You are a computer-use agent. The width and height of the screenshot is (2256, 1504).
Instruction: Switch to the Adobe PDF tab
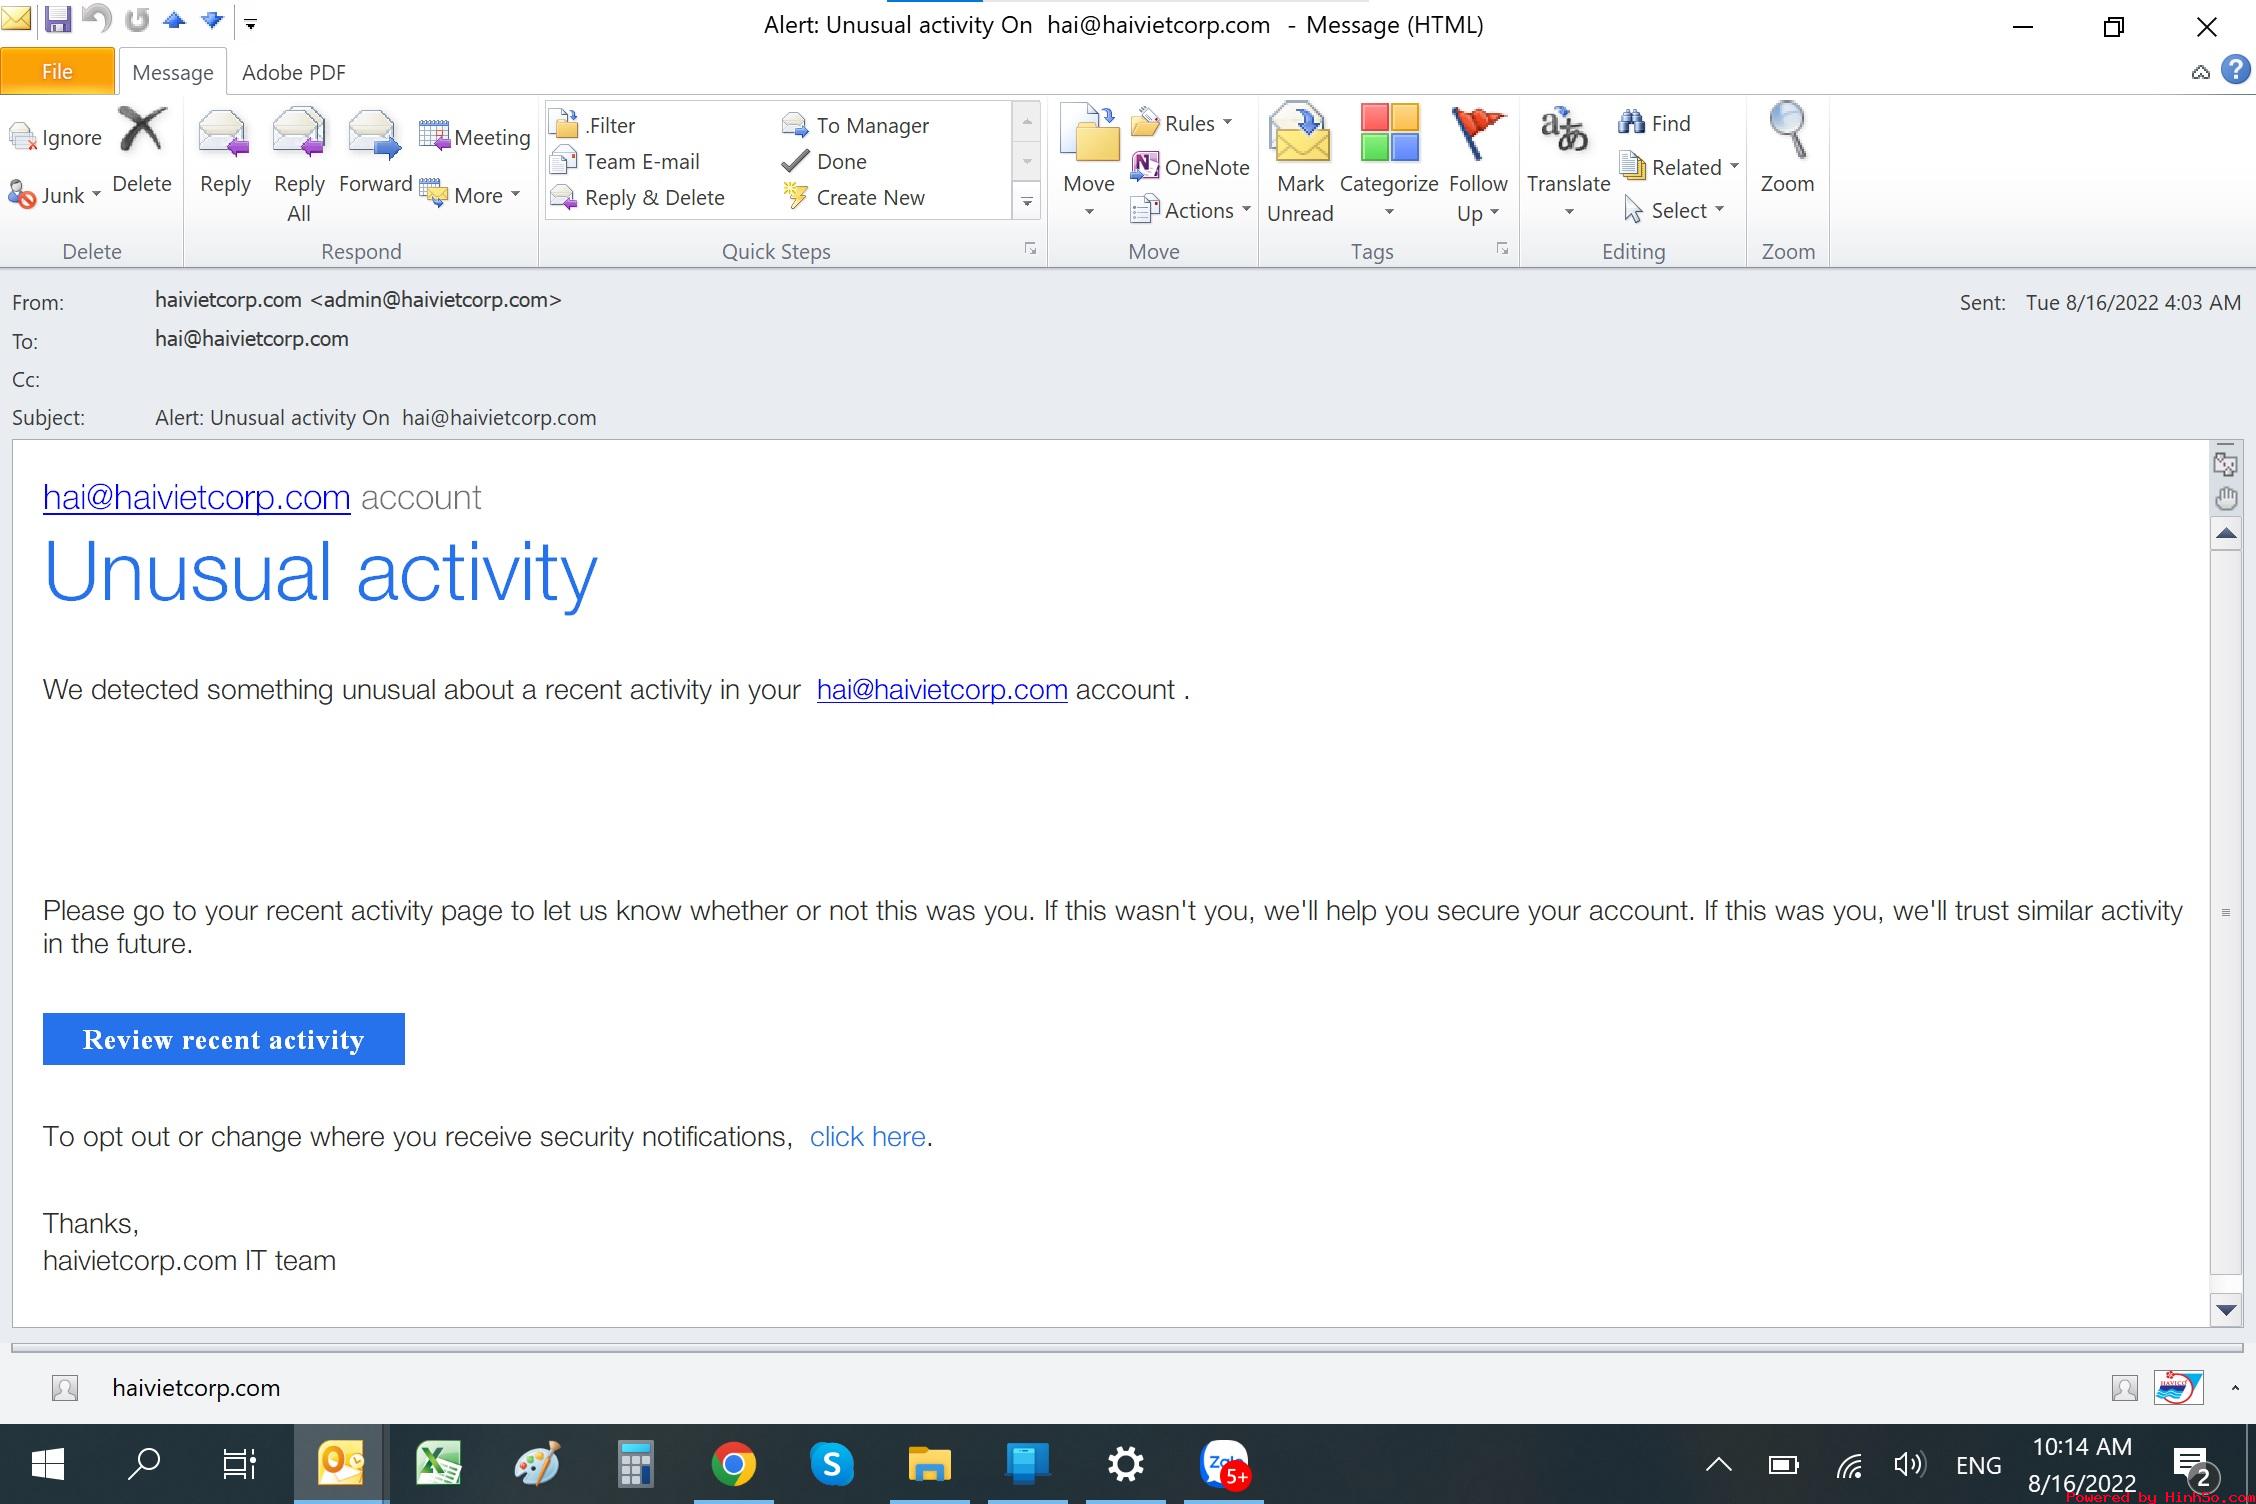point(293,72)
